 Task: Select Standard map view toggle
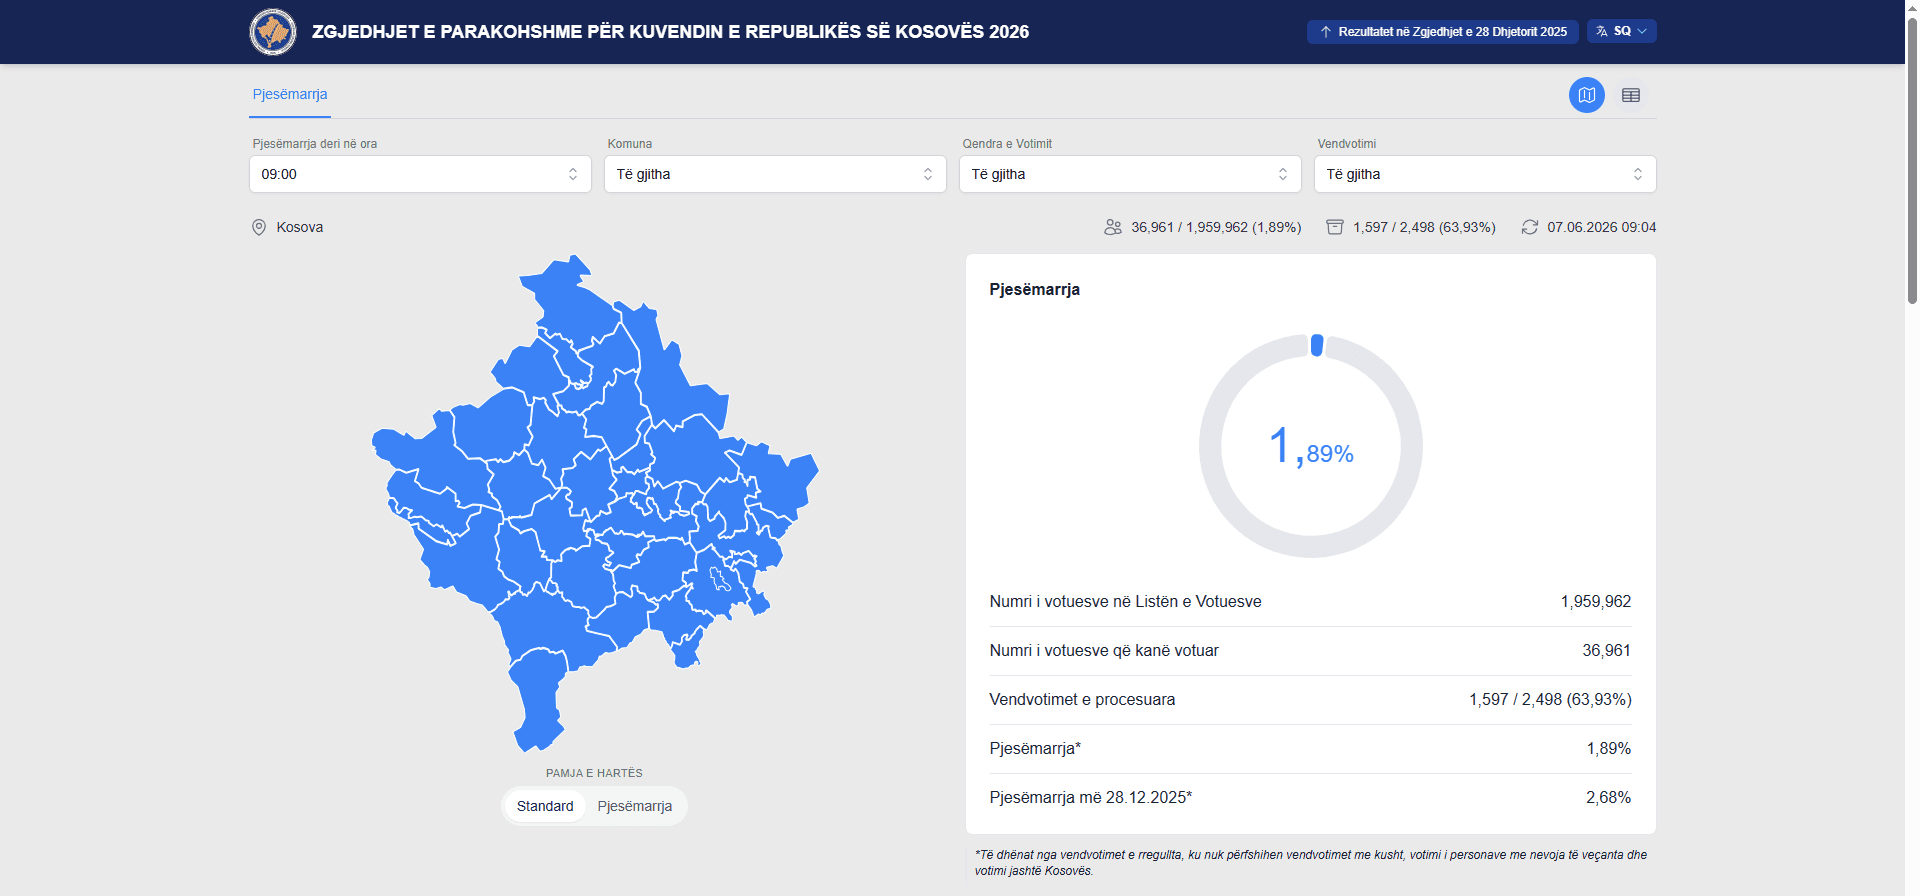coord(545,806)
